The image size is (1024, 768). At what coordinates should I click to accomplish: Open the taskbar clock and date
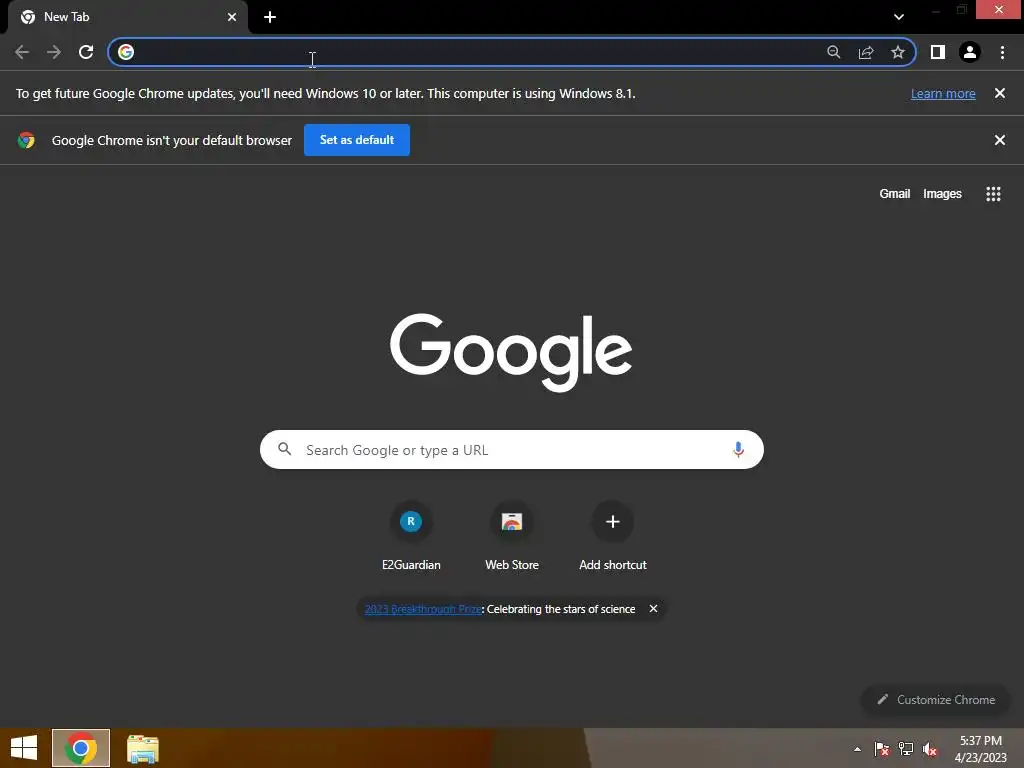(980, 749)
